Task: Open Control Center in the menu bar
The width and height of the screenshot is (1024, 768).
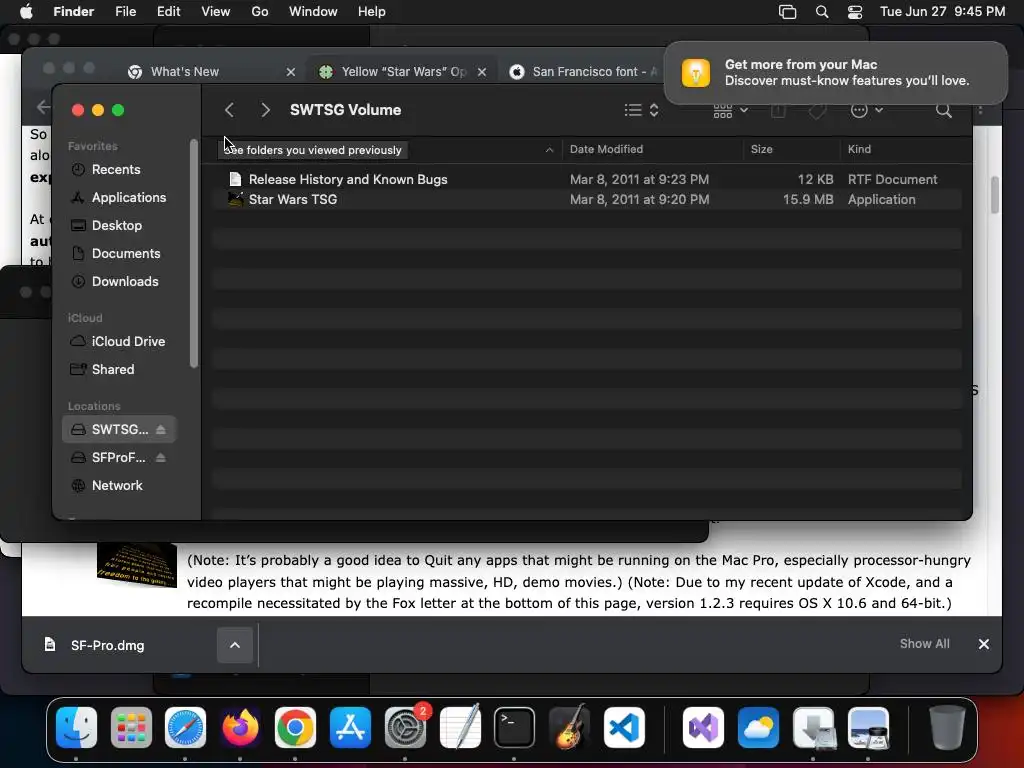Action: click(x=855, y=12)
